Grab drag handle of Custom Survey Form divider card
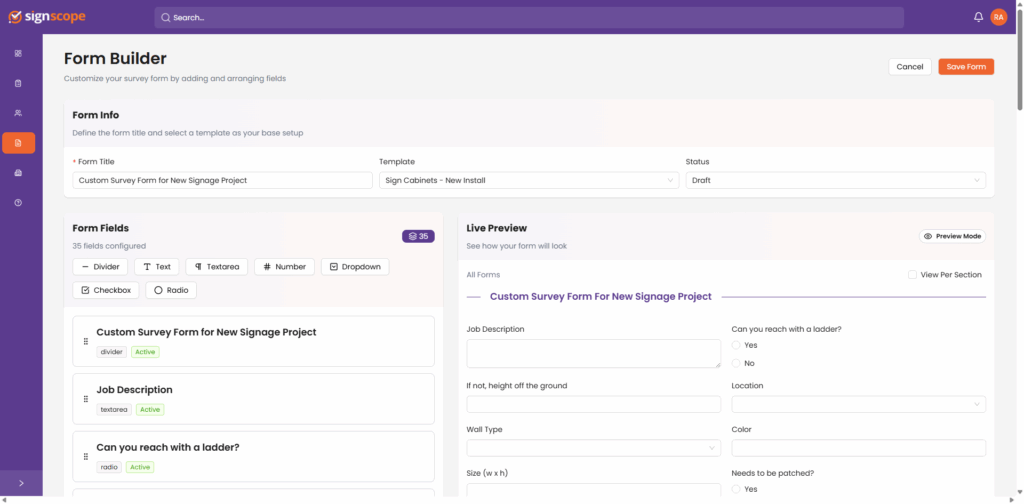 click(x=86, y=341)
